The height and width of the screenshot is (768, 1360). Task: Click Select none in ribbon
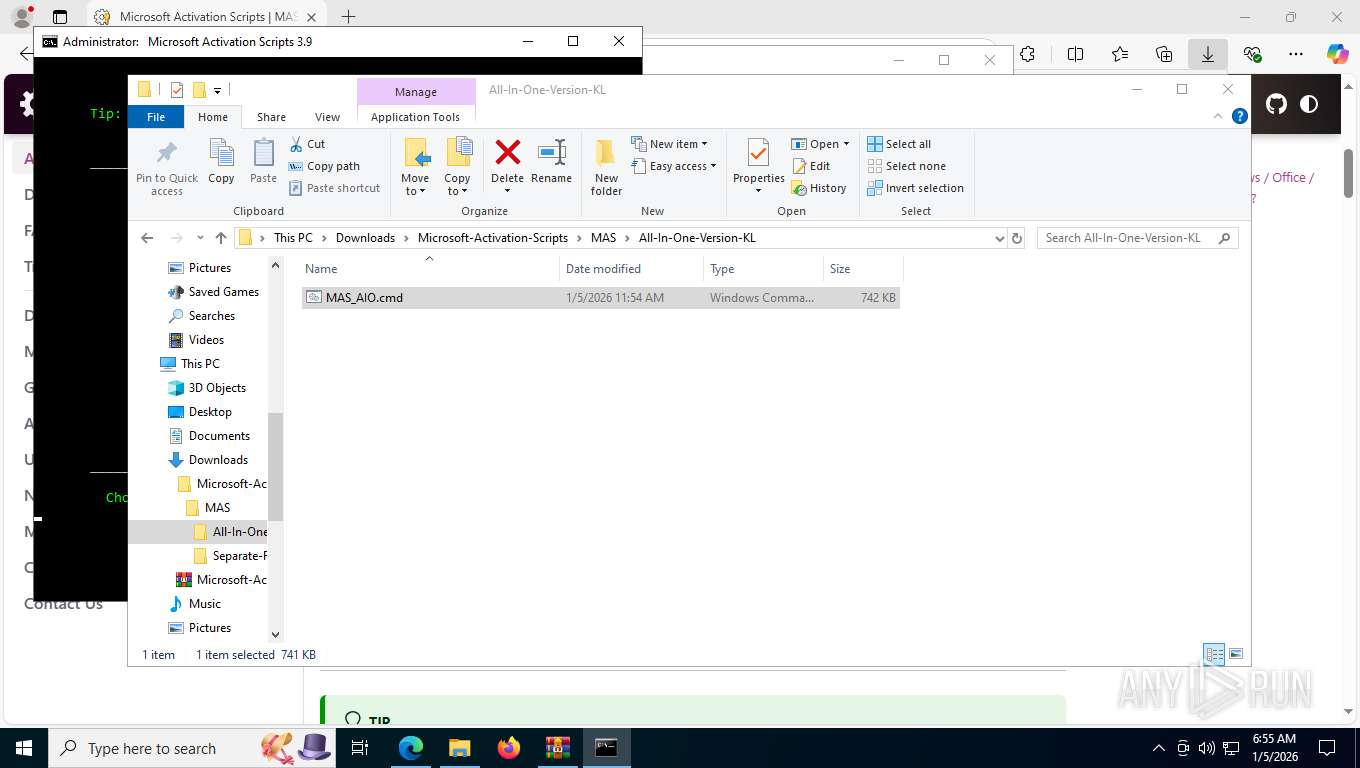pyautogui.click(x=906, y=166)
